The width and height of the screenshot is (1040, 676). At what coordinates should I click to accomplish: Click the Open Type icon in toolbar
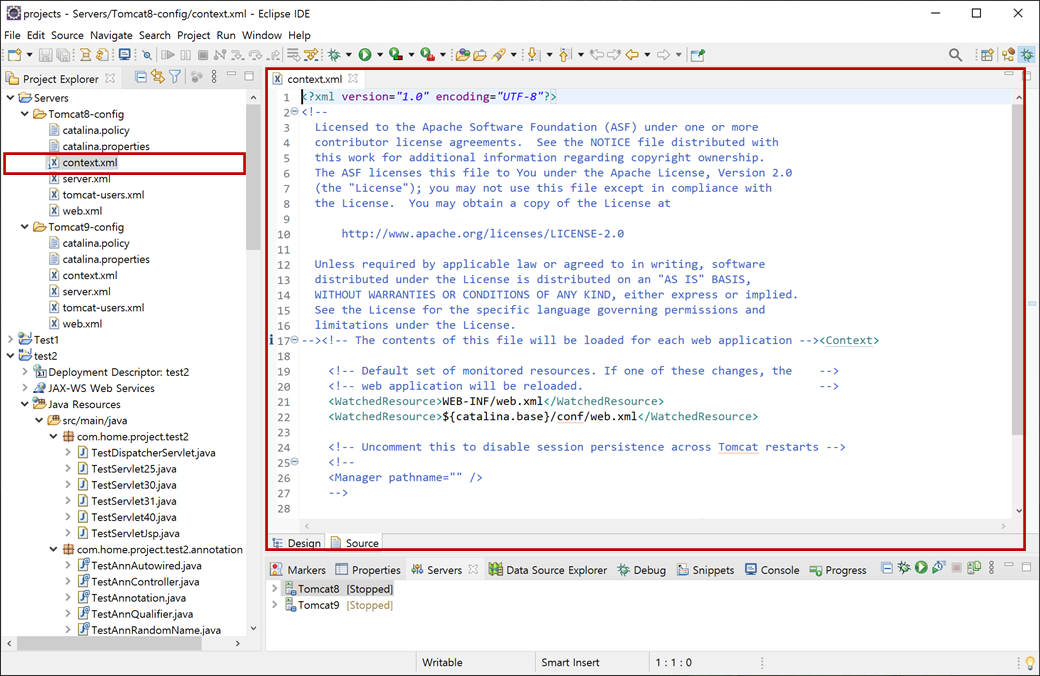(x=462, y=55)
